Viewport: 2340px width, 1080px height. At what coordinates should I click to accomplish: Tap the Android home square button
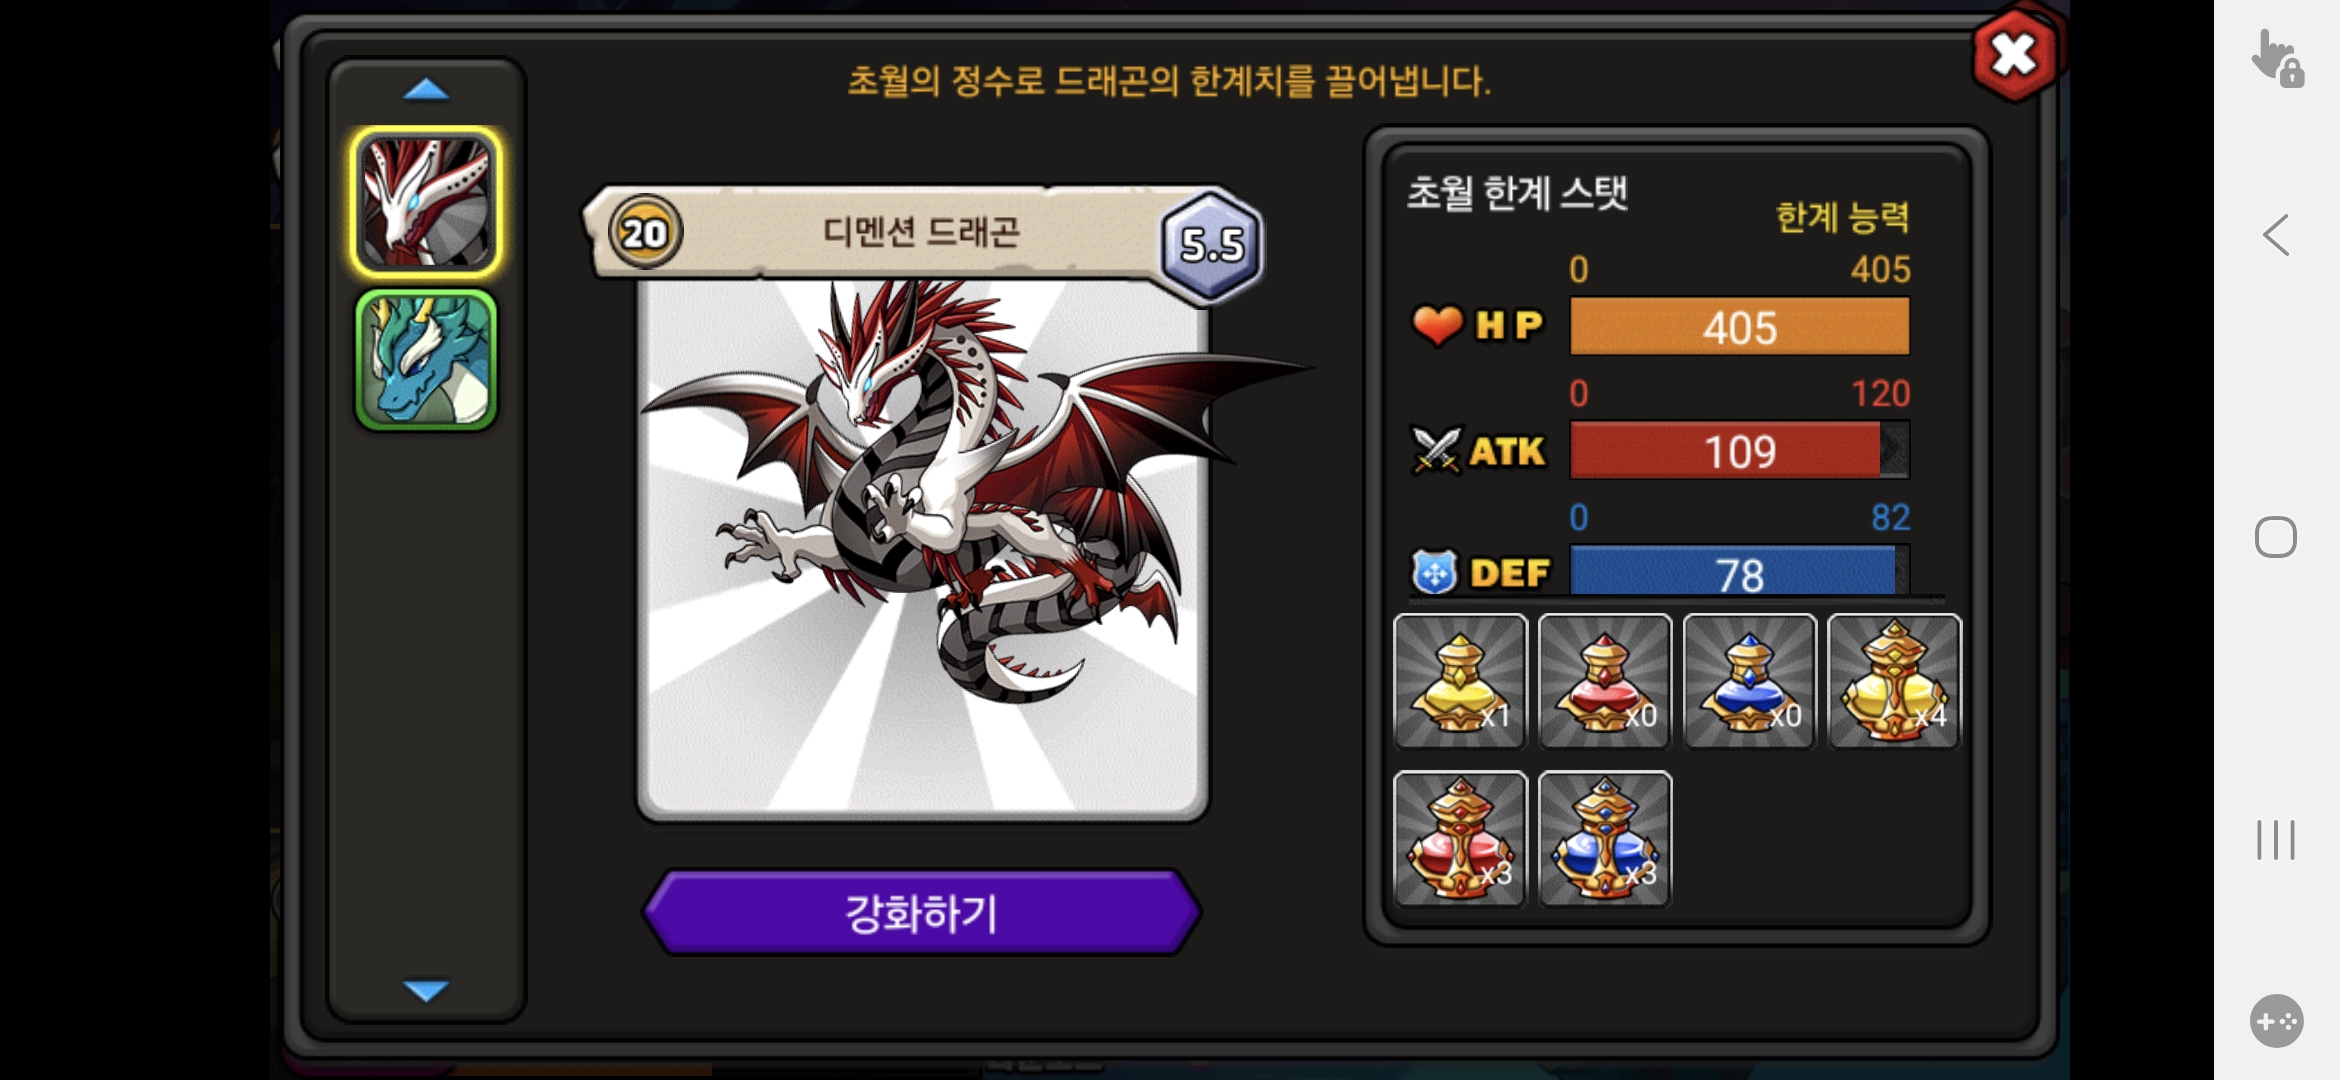2276,537
